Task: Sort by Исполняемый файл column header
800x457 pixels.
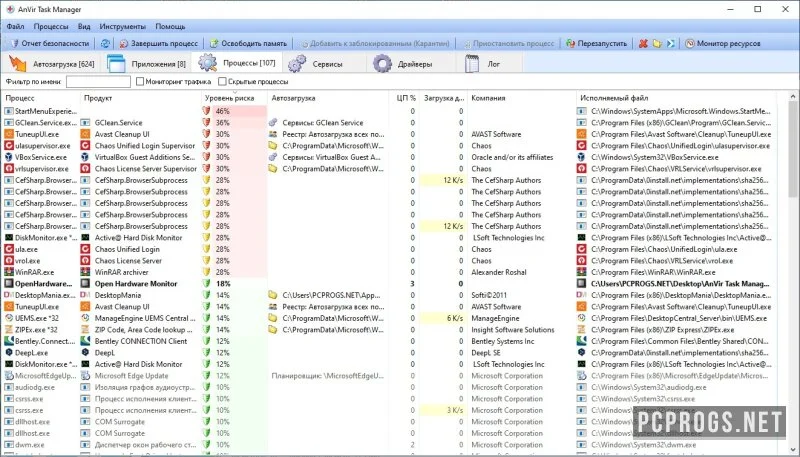Action: point(676,98)
